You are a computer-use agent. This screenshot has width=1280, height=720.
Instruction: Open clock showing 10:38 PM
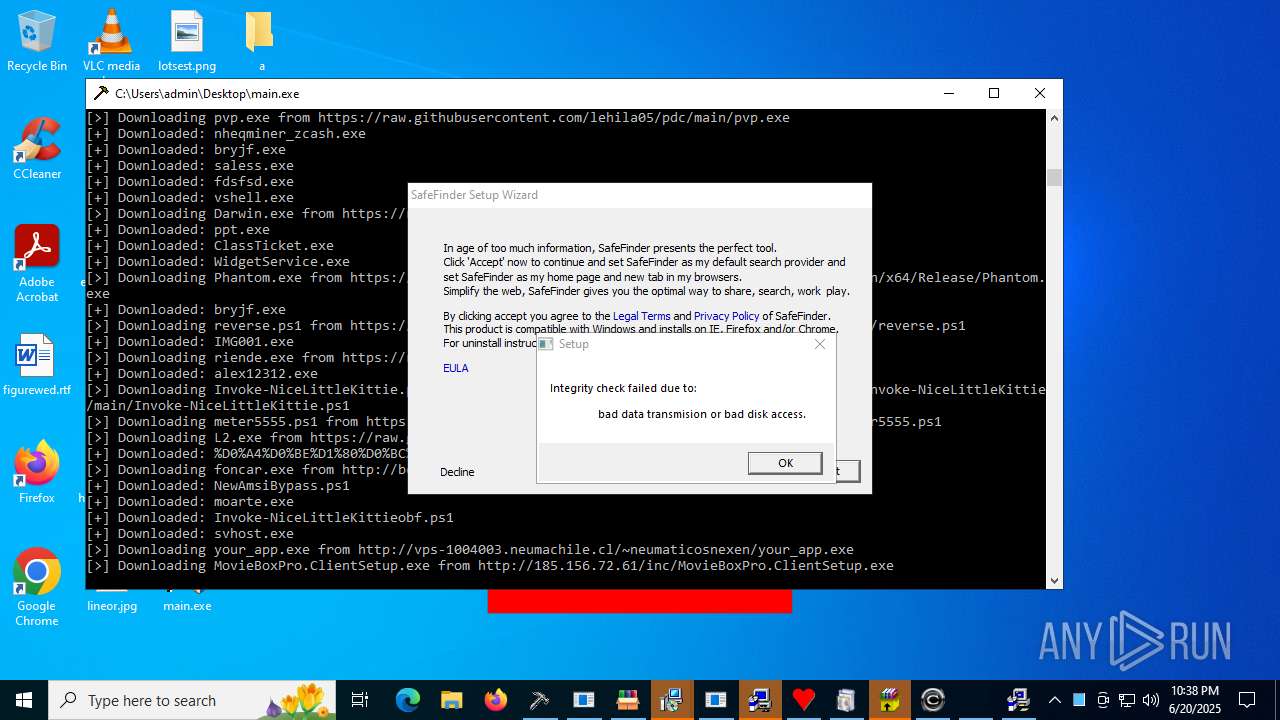[x=1195, y=700]
